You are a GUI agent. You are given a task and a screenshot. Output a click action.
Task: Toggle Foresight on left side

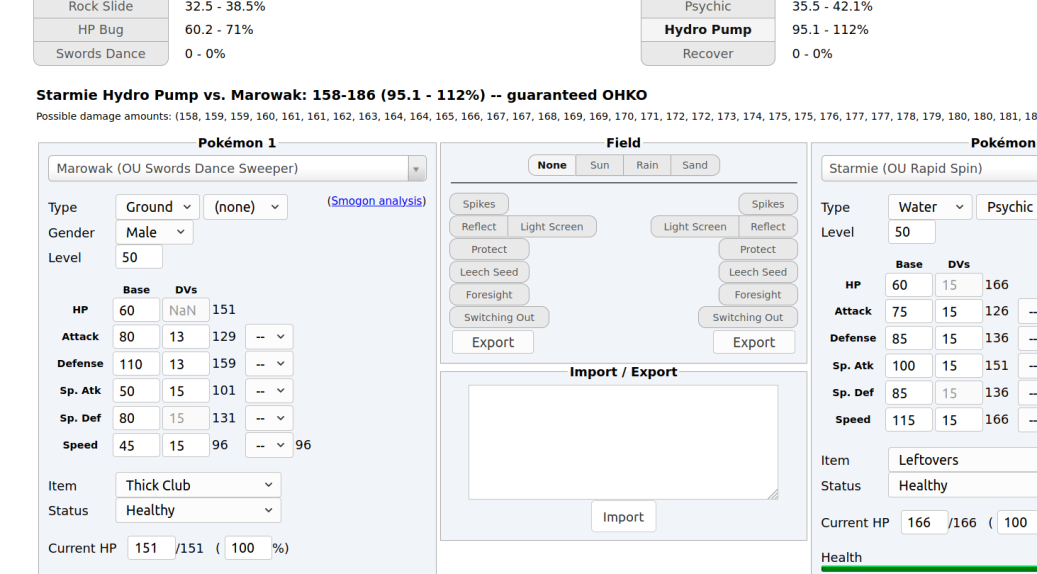(489, 294)
